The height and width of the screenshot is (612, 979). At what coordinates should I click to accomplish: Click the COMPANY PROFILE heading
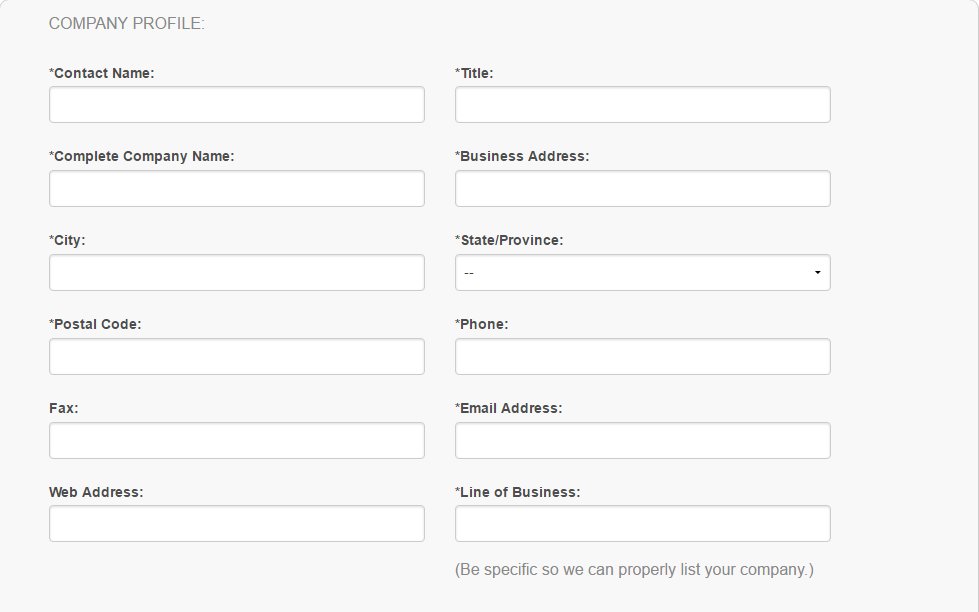pyautogui.click(x=127, y=23)
